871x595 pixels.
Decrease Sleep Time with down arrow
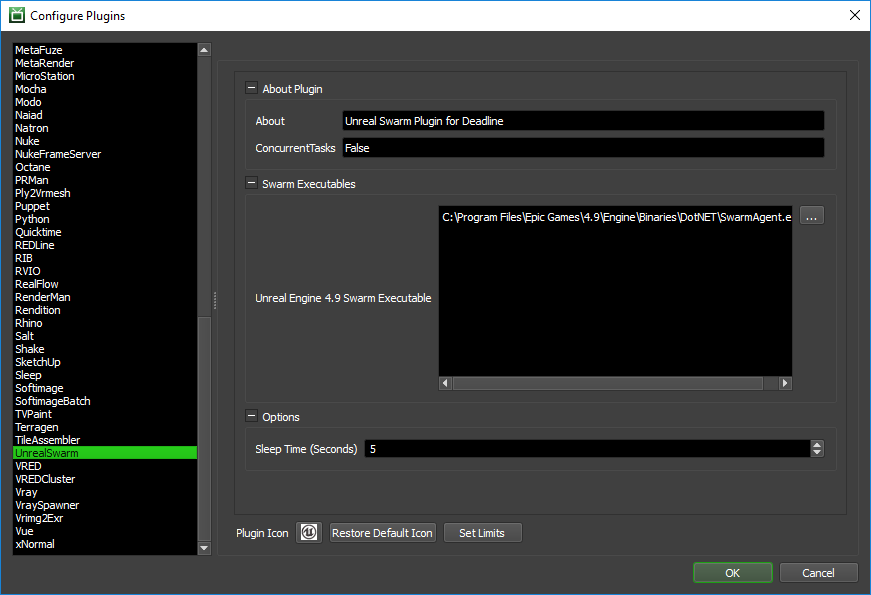tap(817, 453)
